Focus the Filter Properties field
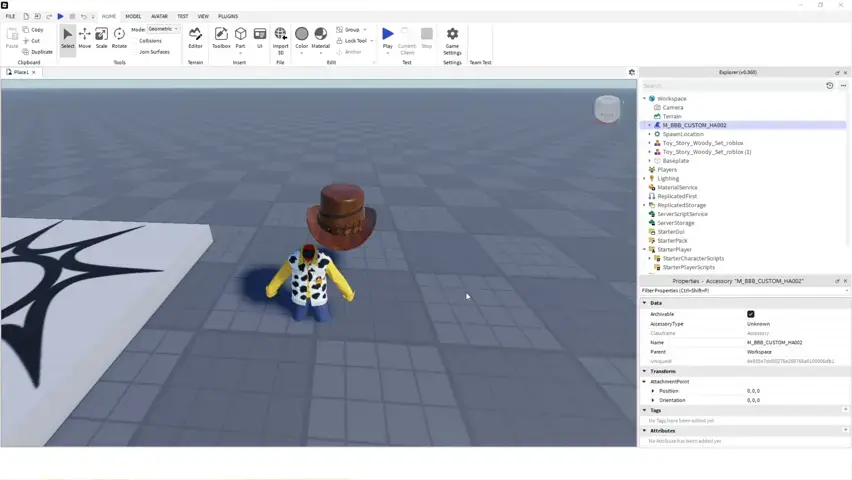The height and width of the screenshot is (480, 852). (x=743, y=291)
